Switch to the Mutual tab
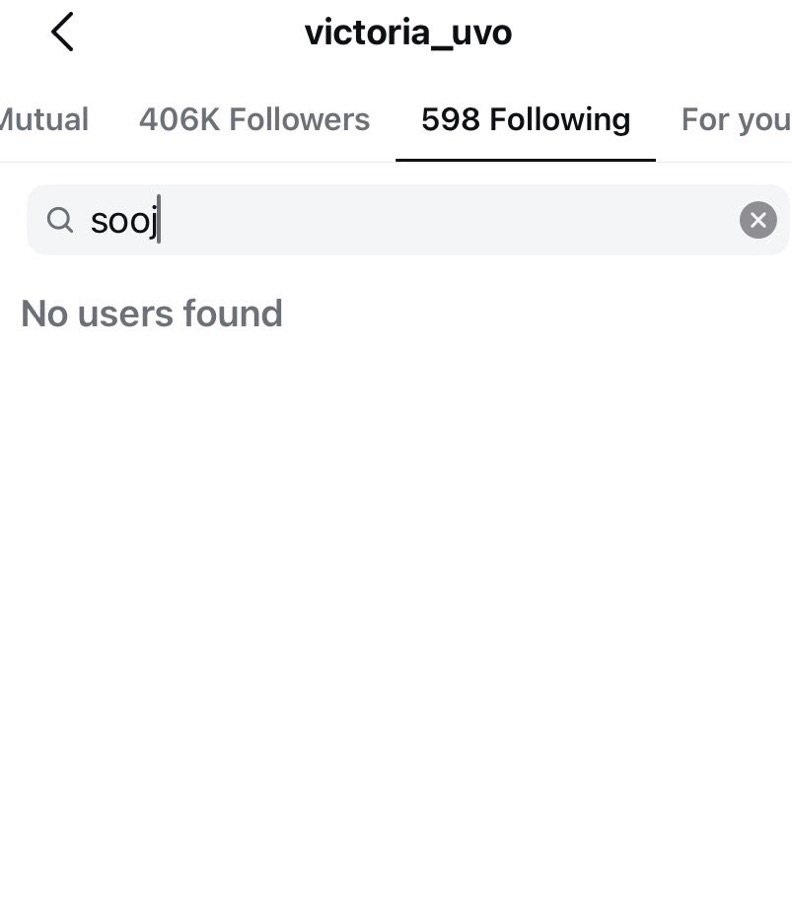Screen dimensions: 792x915 click(x=44, y=120)
